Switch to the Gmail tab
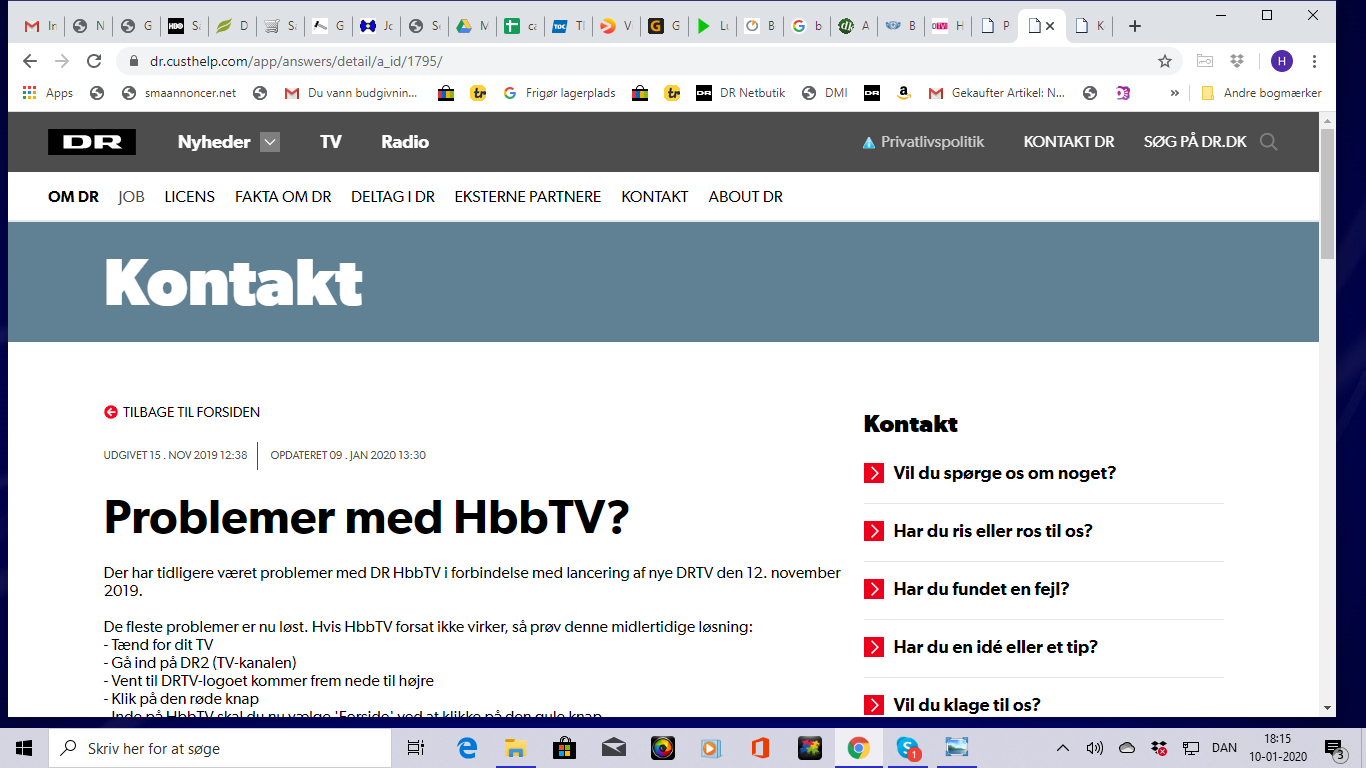The height and width of the screenshot is (768, 1366). (x=40, y=26)
